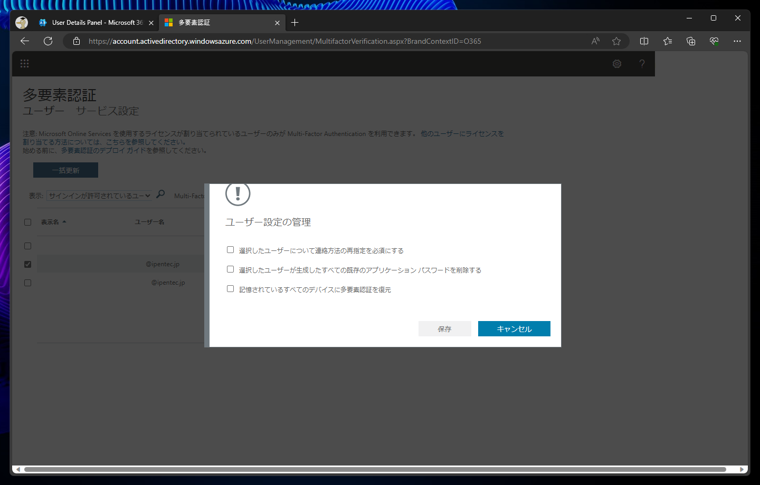Toggle the select-all checkbox in table header

click(28, 222)
